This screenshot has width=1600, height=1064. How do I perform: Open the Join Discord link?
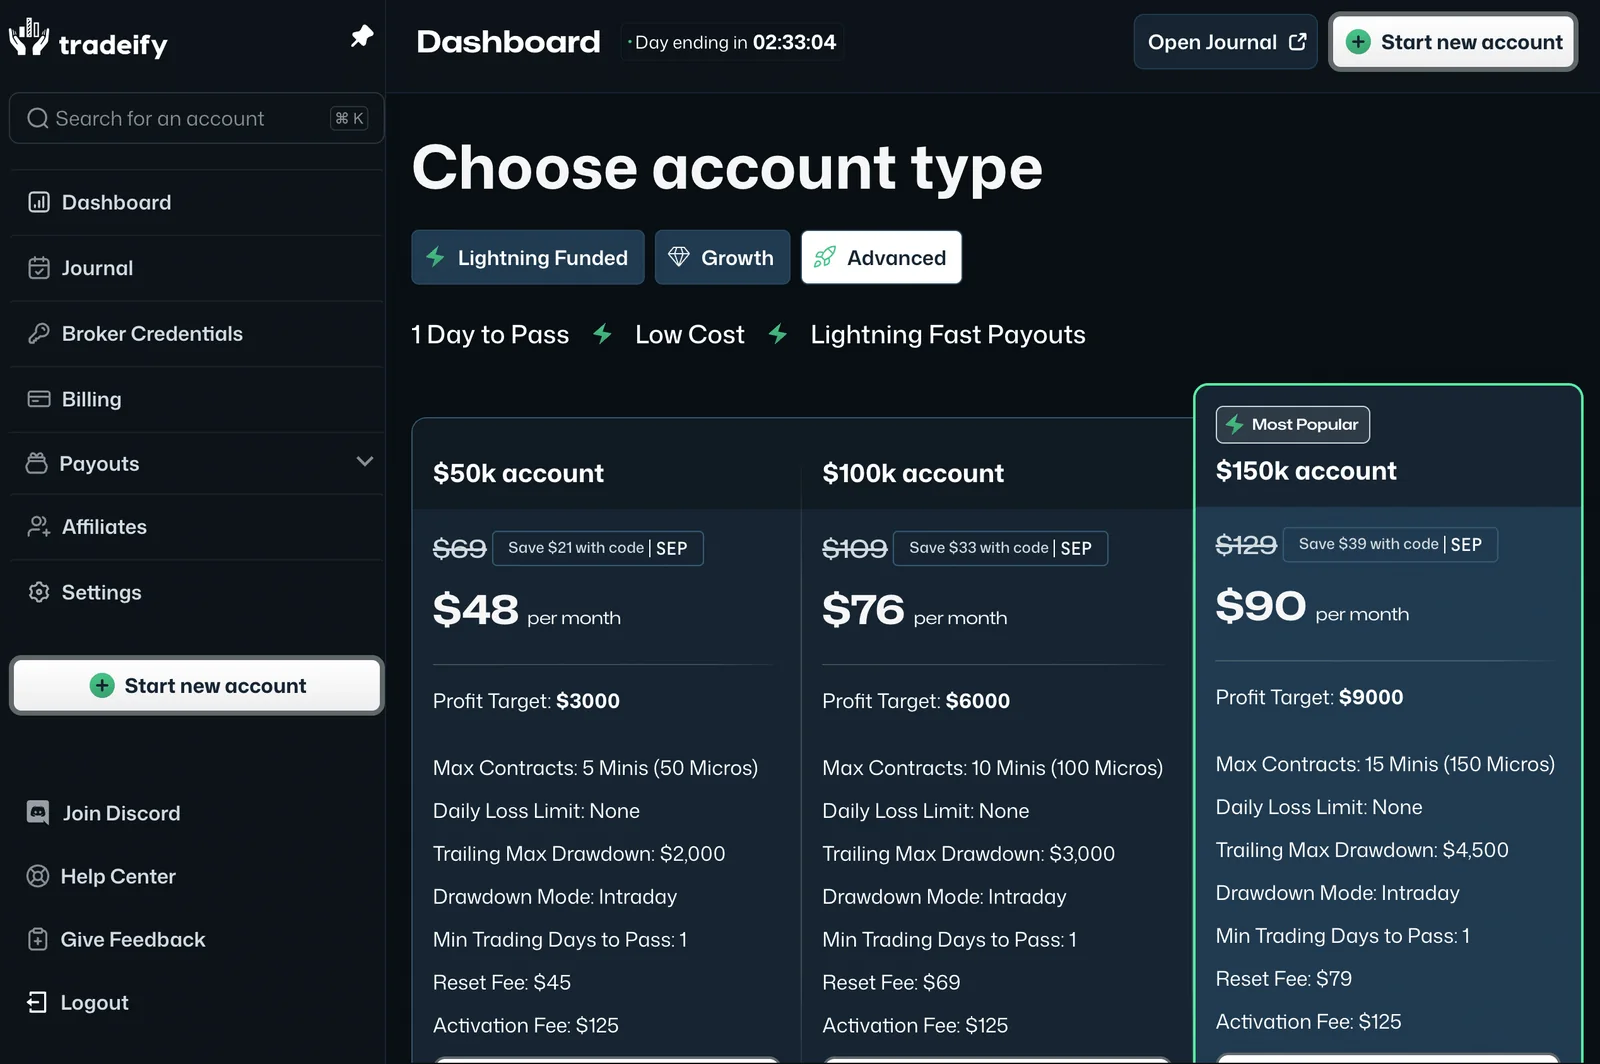pyautogui.click(x=104, y=813)
